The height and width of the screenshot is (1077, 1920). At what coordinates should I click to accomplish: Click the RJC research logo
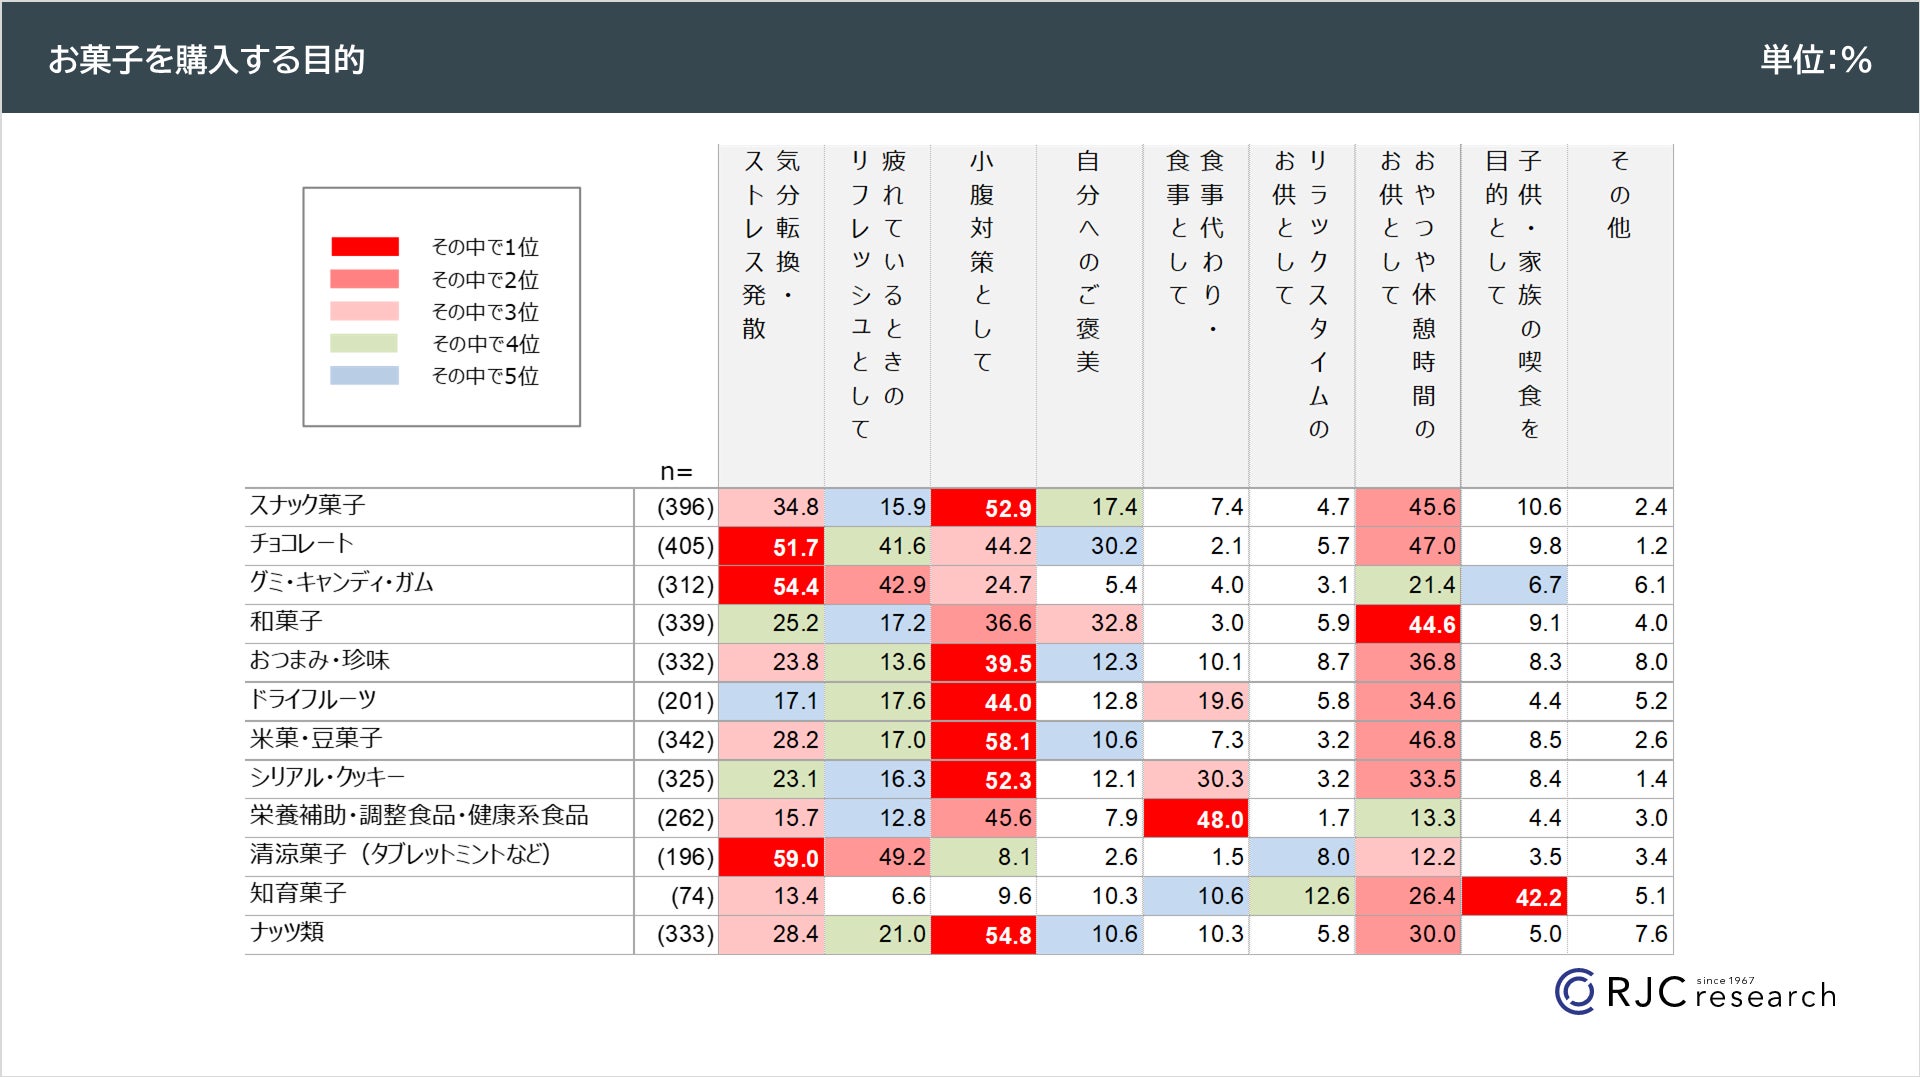(x=1696, y=992)
